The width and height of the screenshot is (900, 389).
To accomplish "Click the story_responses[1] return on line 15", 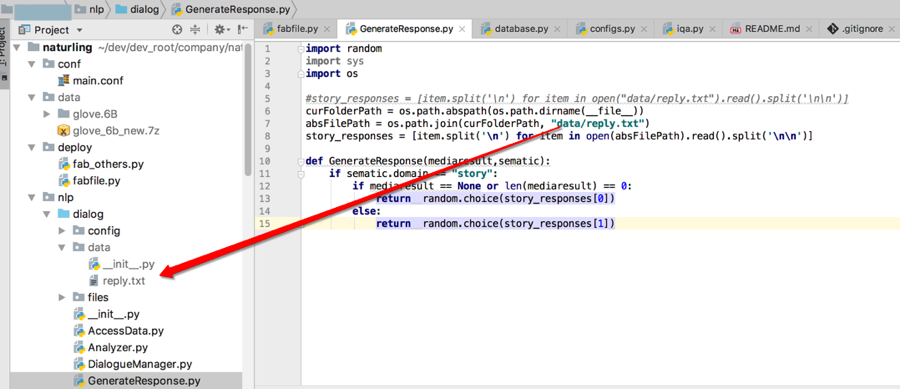I will 496,223.
